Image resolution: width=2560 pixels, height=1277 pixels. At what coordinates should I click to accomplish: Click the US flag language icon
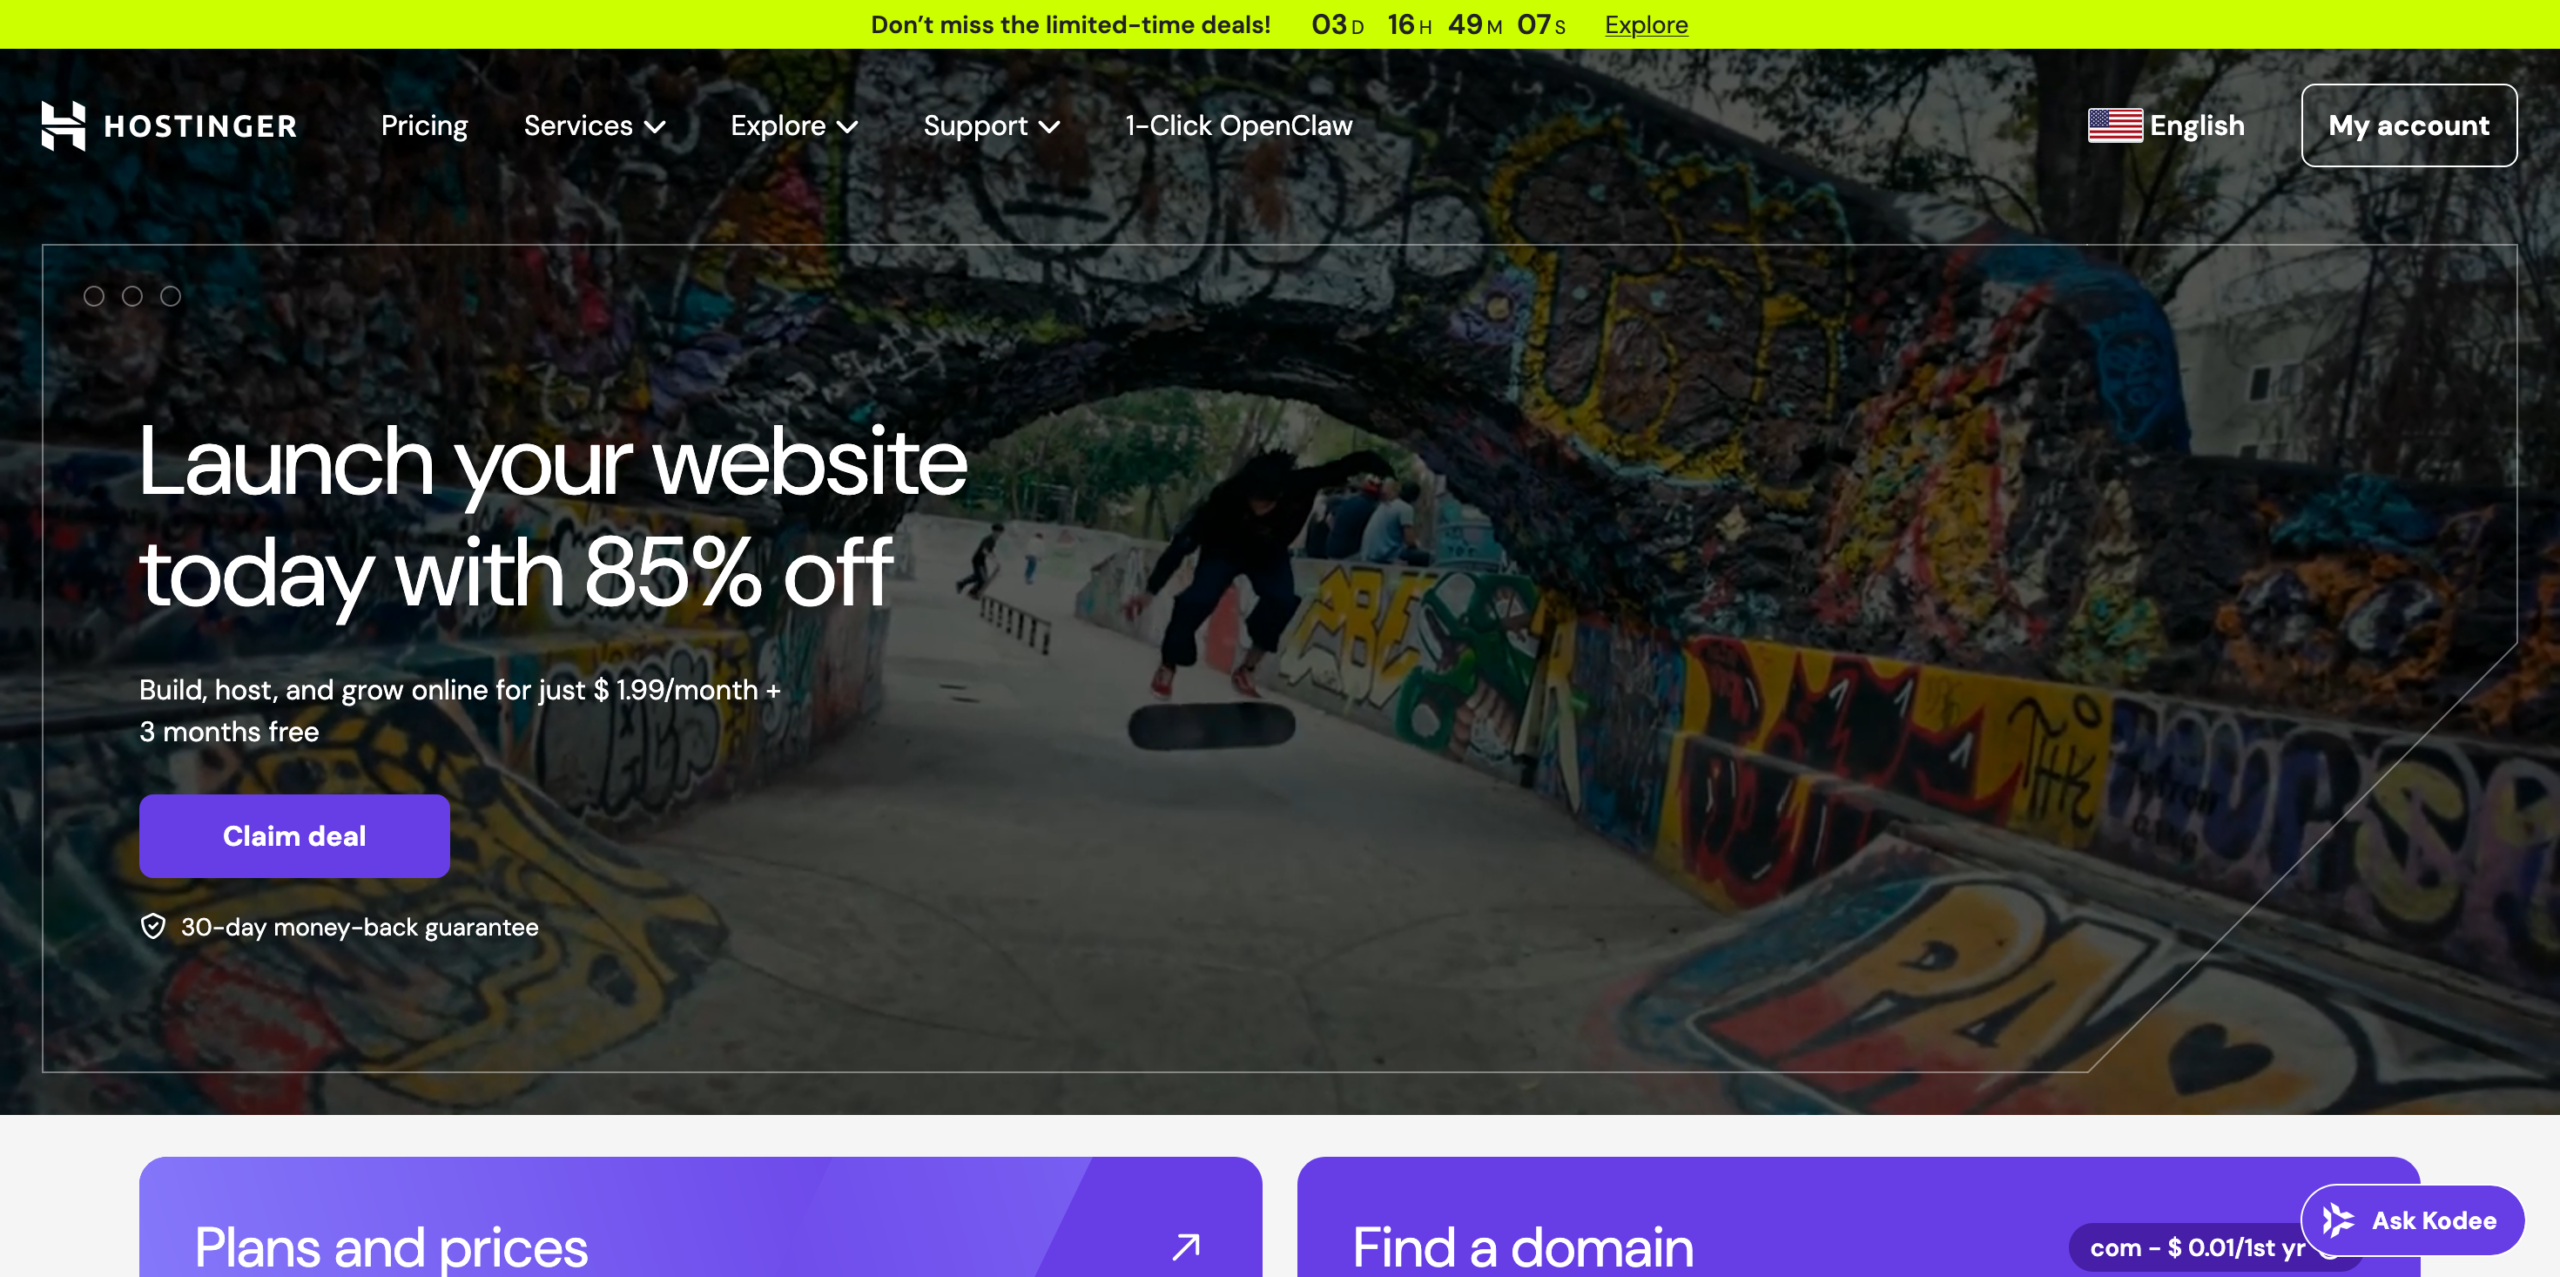point(2115,126)
